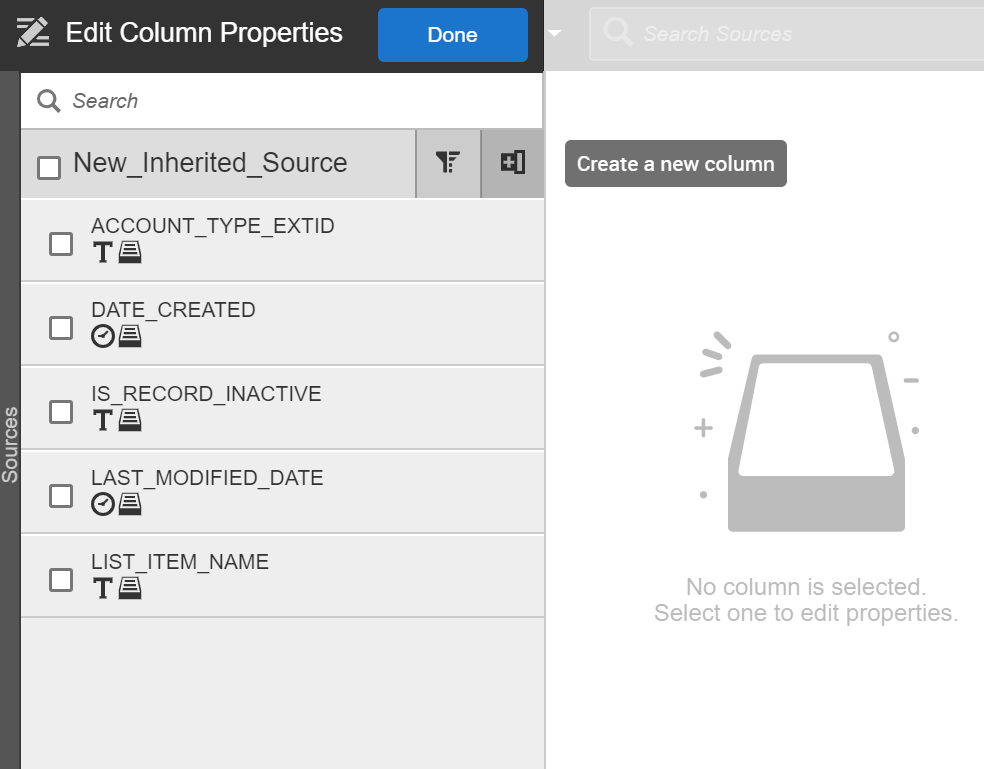This screenshot has height=769, width=984.
Task: Select the LAST_MODIFIED_DATE column name
Action: [x=207, y=478]
